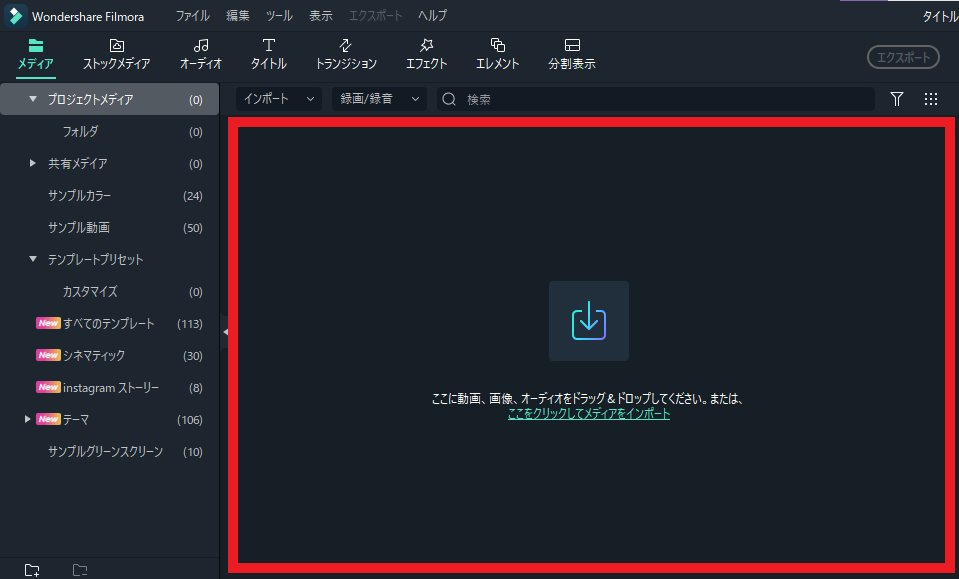The height and width of the screenshot is (579, 959).
Task: Collapse the プロジェクトメディア tree arrow
Action: [33, 99]
